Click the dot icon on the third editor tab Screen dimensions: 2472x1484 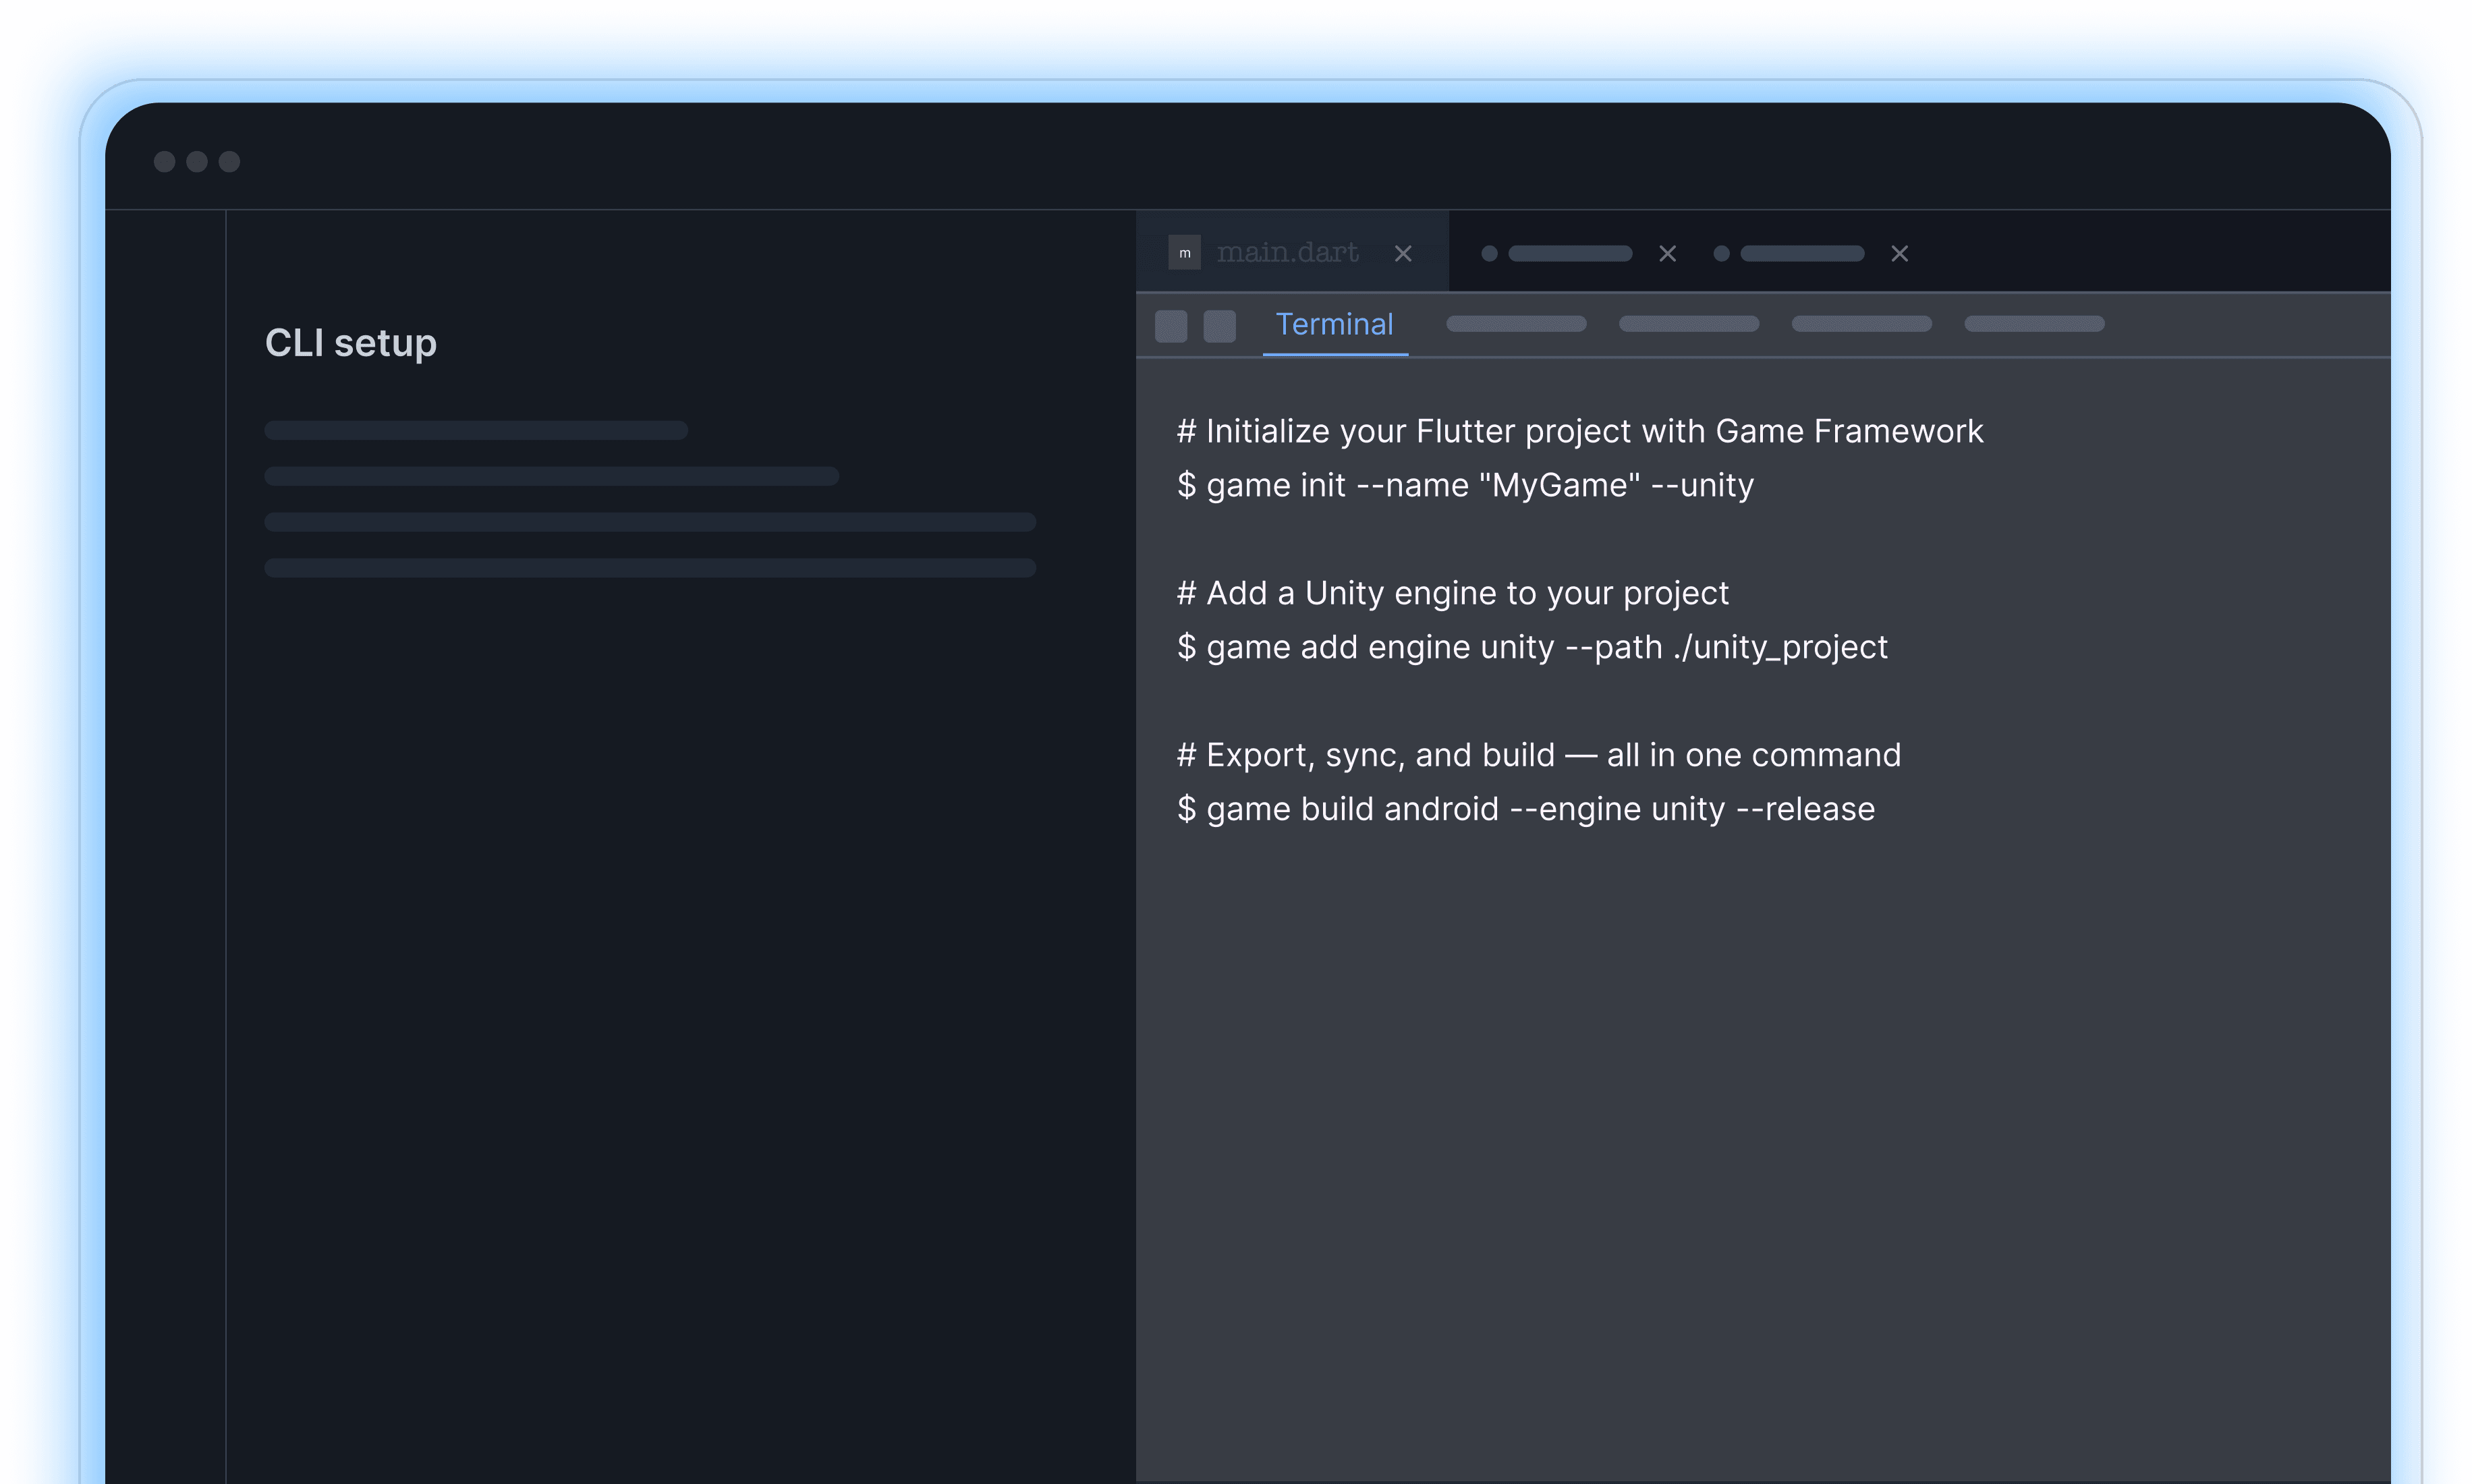point(1721,253)
